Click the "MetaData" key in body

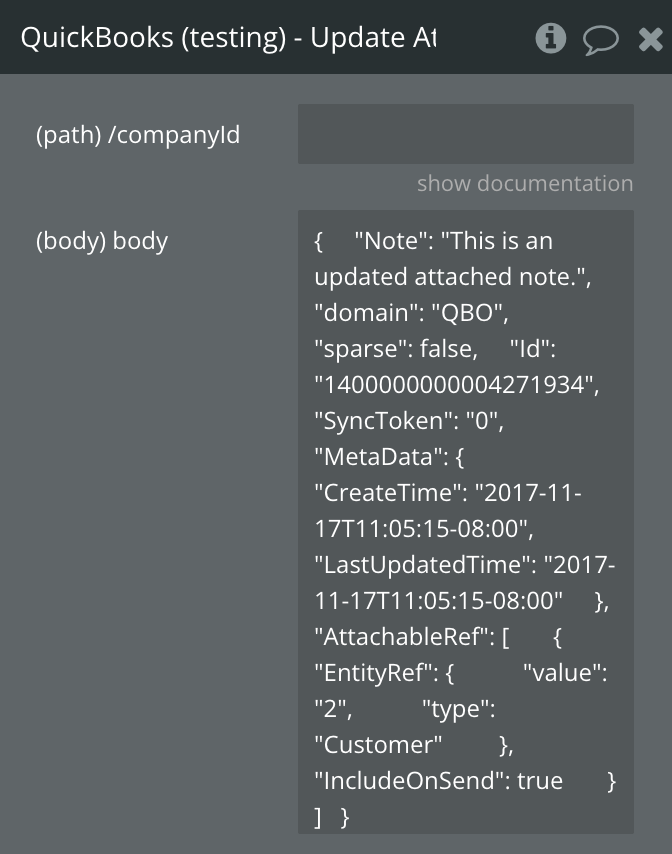pos(378,457)
